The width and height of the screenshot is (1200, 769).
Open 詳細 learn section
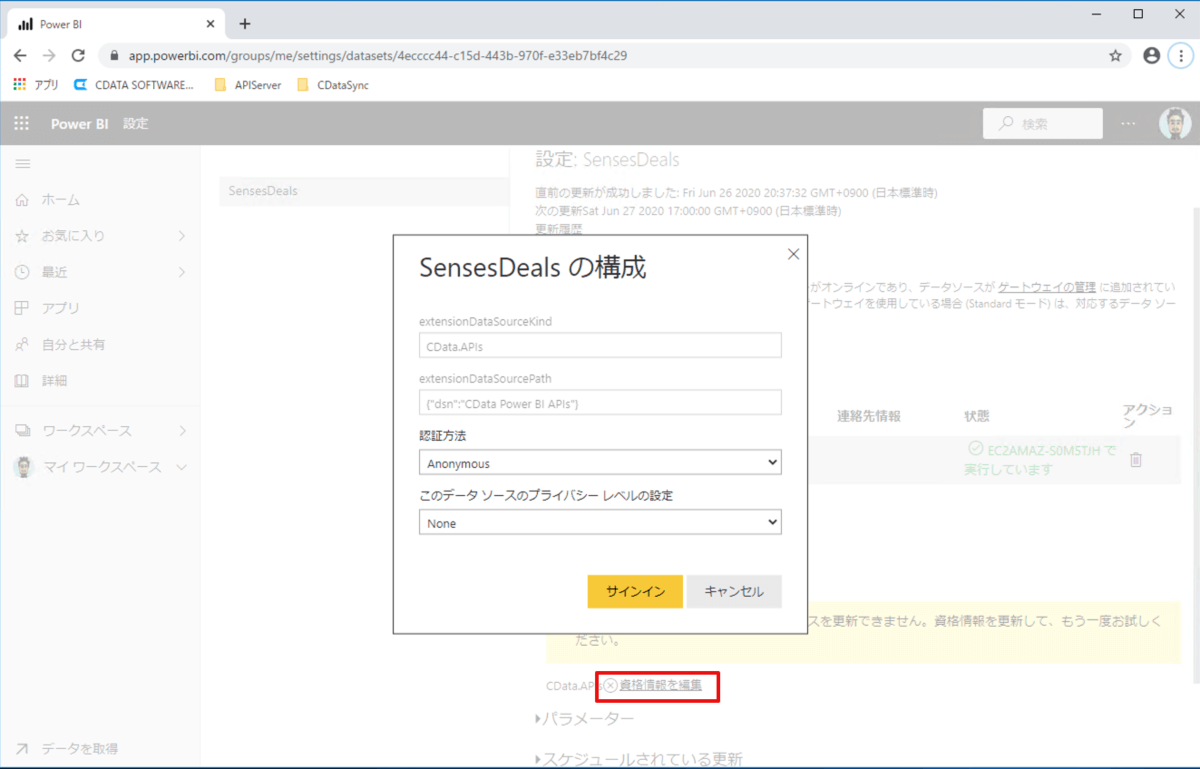coord(54,381)
